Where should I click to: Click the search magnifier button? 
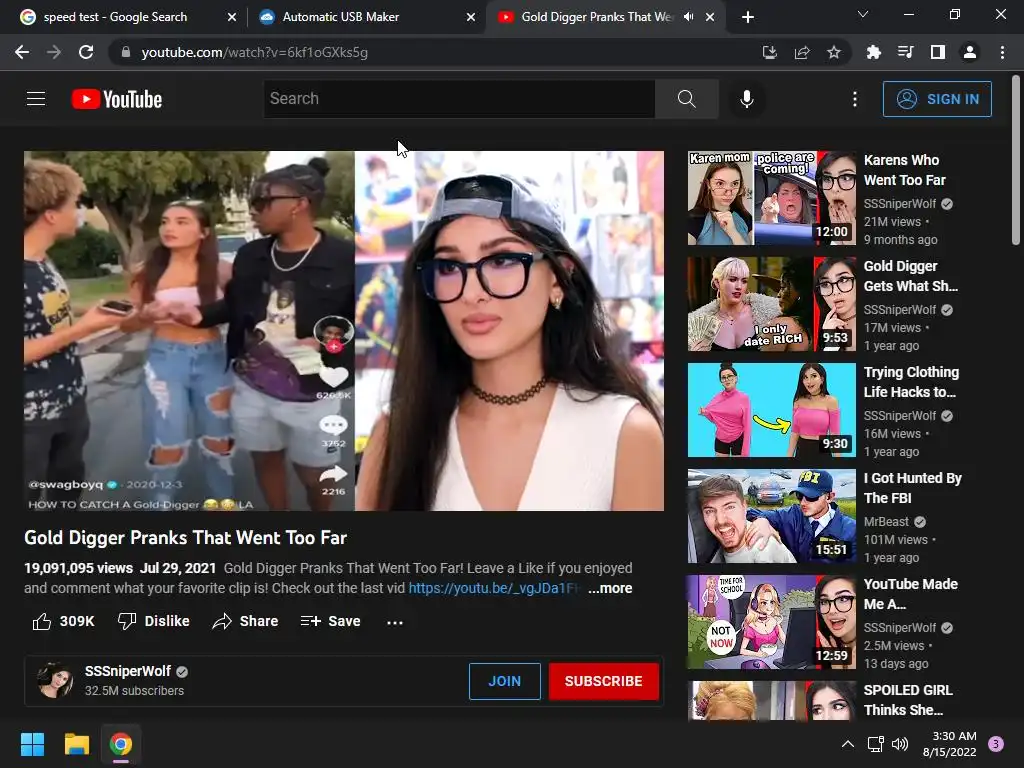[686, 99]
